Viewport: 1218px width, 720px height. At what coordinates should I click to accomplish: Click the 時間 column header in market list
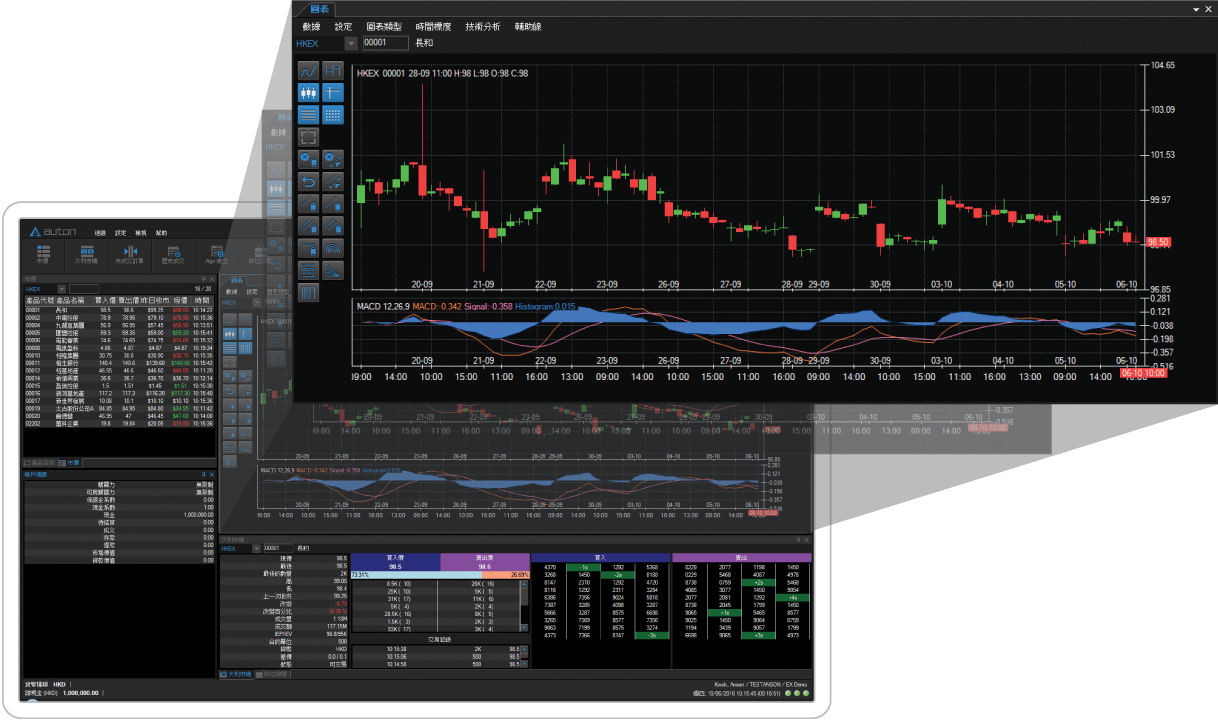[x=203, y=300]
